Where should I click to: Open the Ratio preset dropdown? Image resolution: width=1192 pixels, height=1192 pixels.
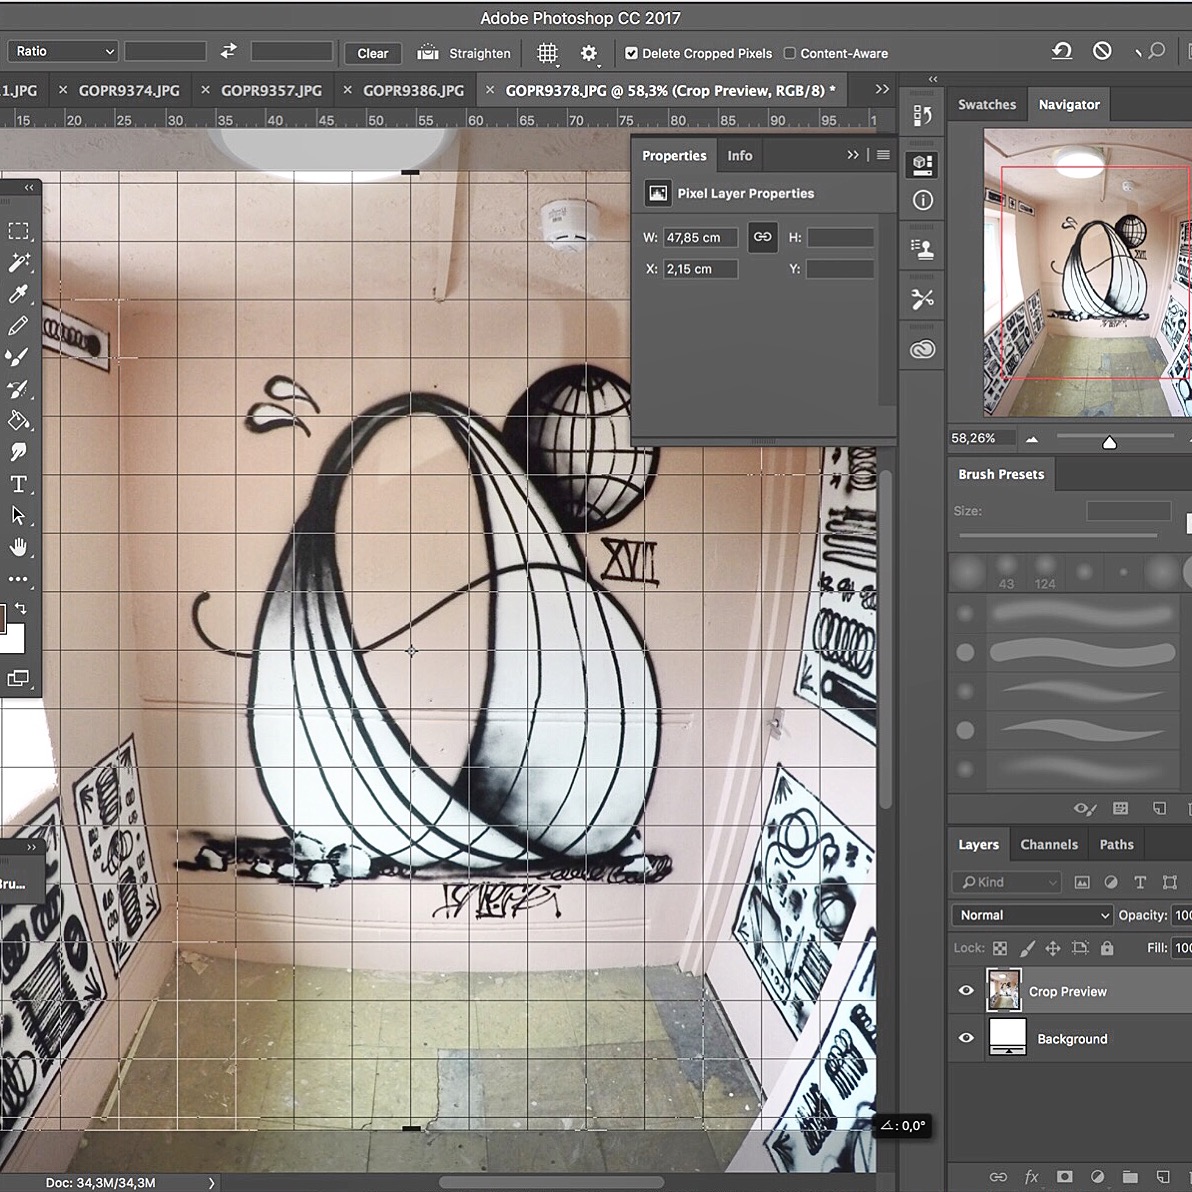coord(64,51)
